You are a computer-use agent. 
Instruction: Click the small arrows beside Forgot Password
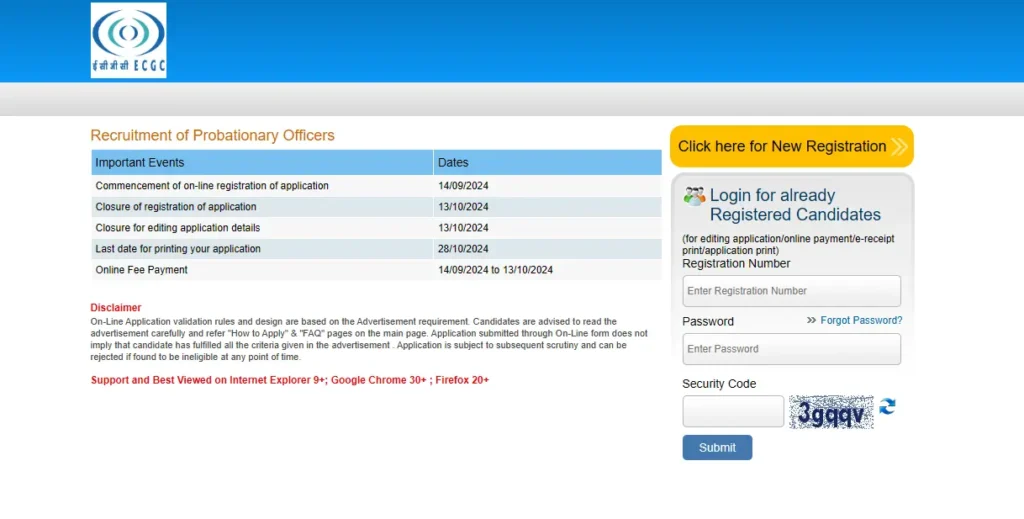(811, 321)
